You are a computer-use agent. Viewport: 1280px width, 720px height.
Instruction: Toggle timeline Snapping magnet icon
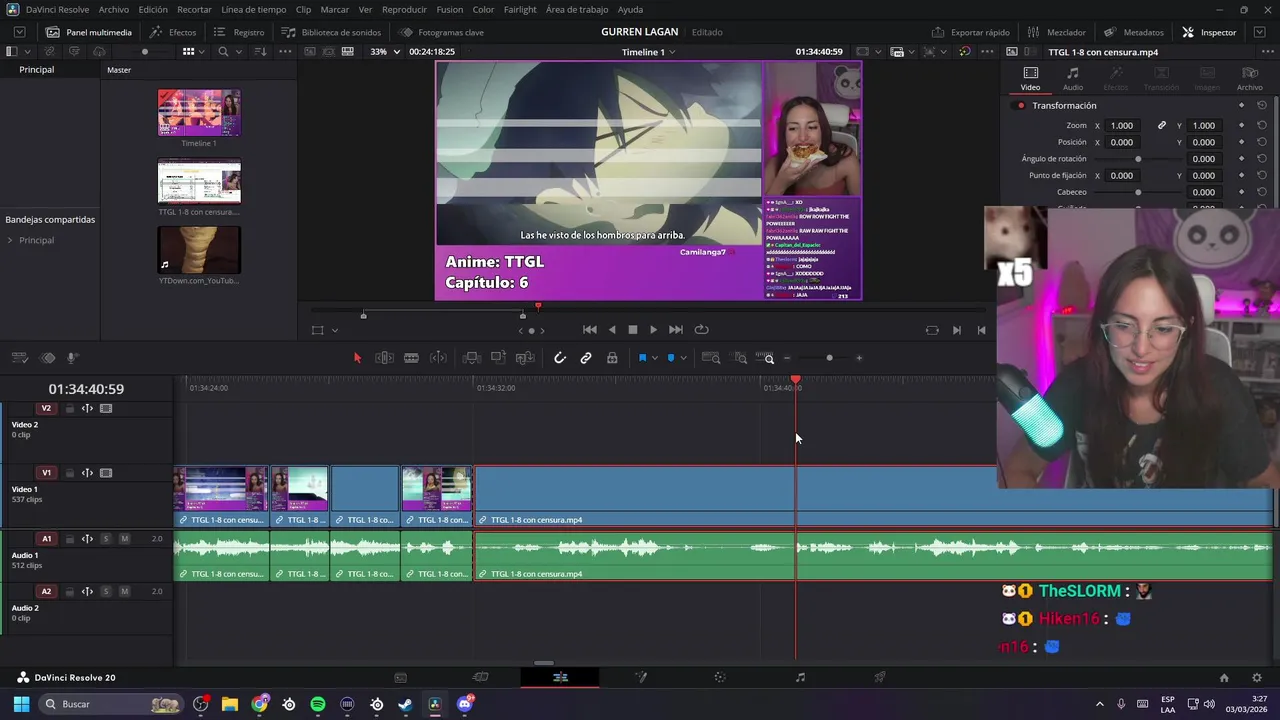point(560,358)
